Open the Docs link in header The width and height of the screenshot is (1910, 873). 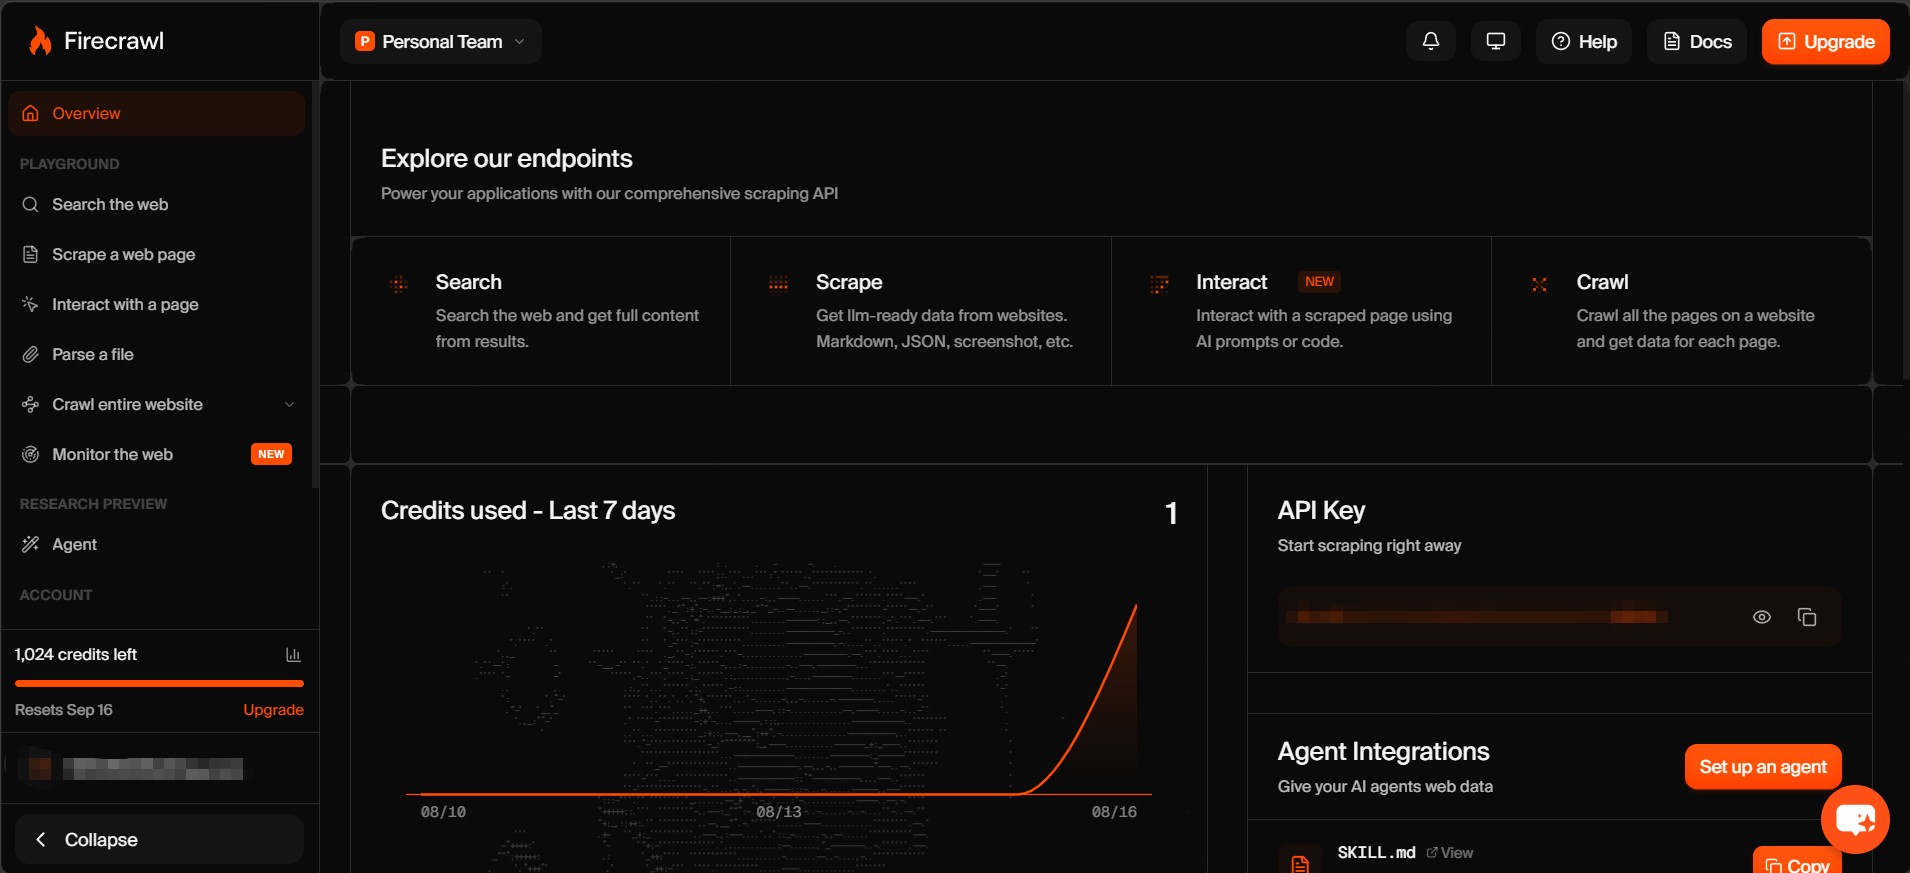coord(1697,41)
